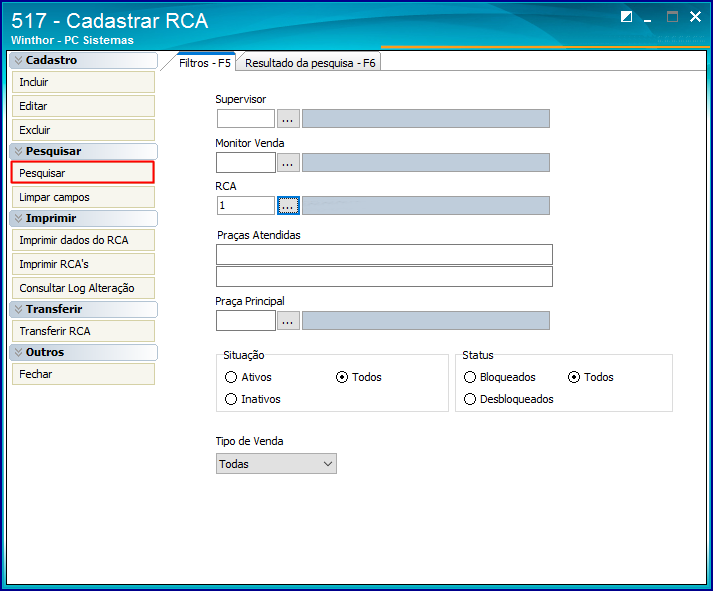Collapse the Outros section
This screenshot has width=713, height=591.
click(83, 352)
